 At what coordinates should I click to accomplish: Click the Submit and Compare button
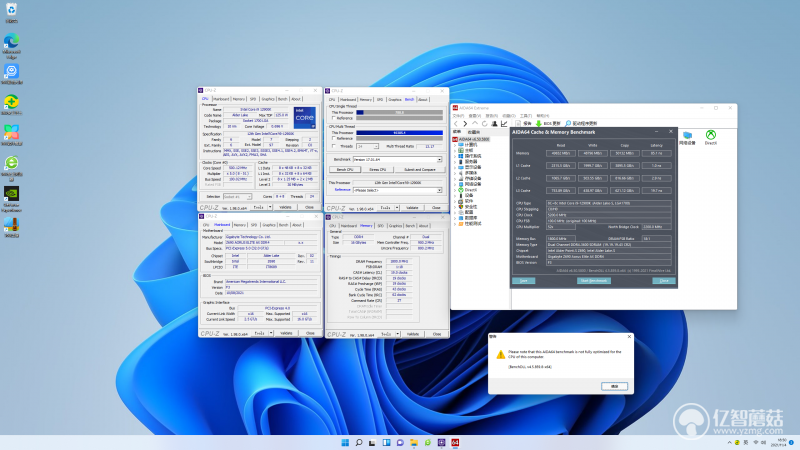pyautogui.click(x=420, y=169)
